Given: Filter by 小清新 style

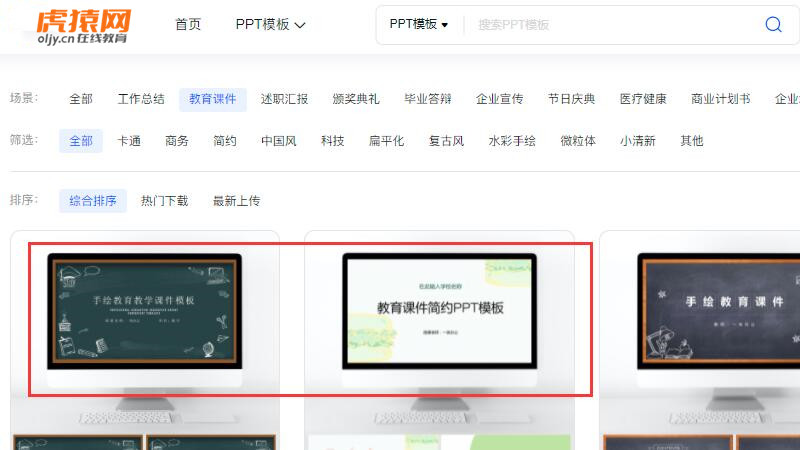Looking at the screenshot, I should coord(638,141).
